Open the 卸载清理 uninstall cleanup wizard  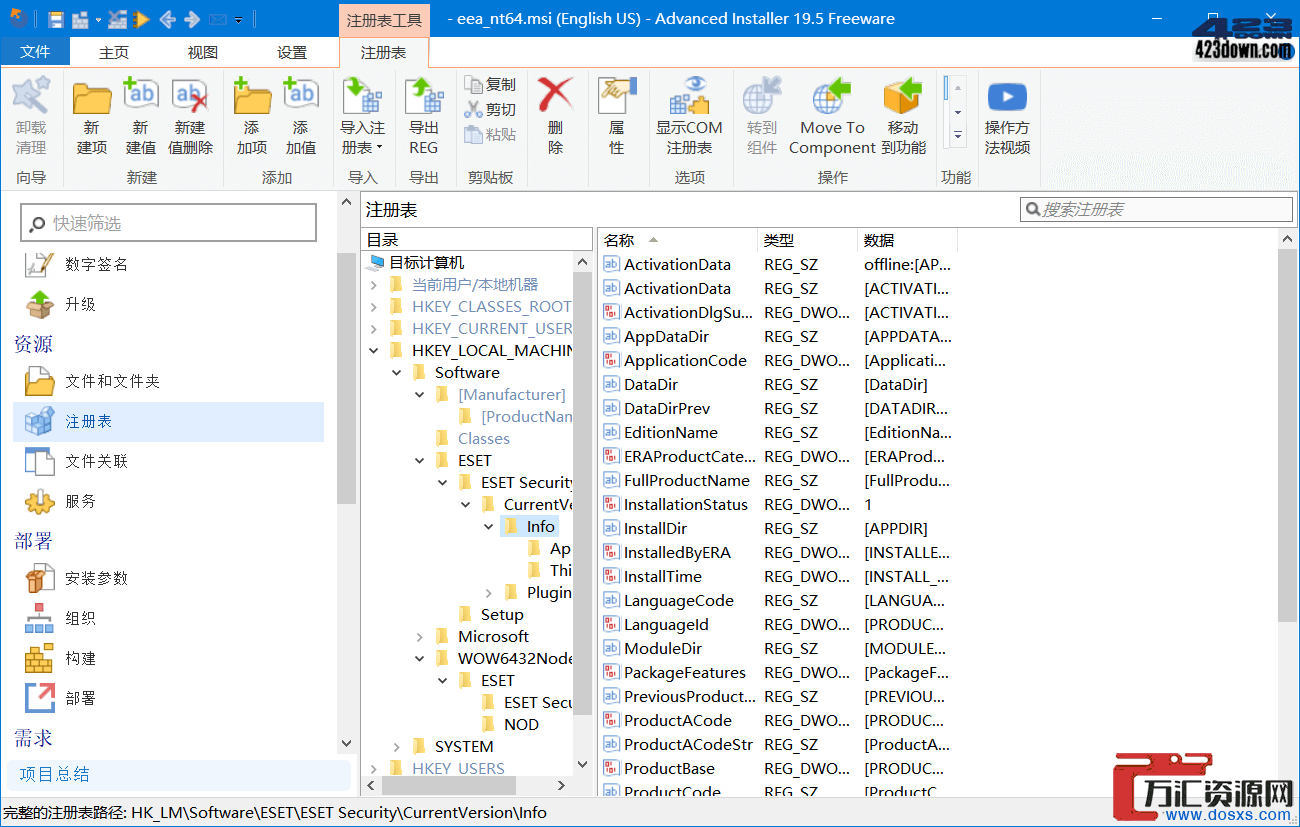coord(31,117)
